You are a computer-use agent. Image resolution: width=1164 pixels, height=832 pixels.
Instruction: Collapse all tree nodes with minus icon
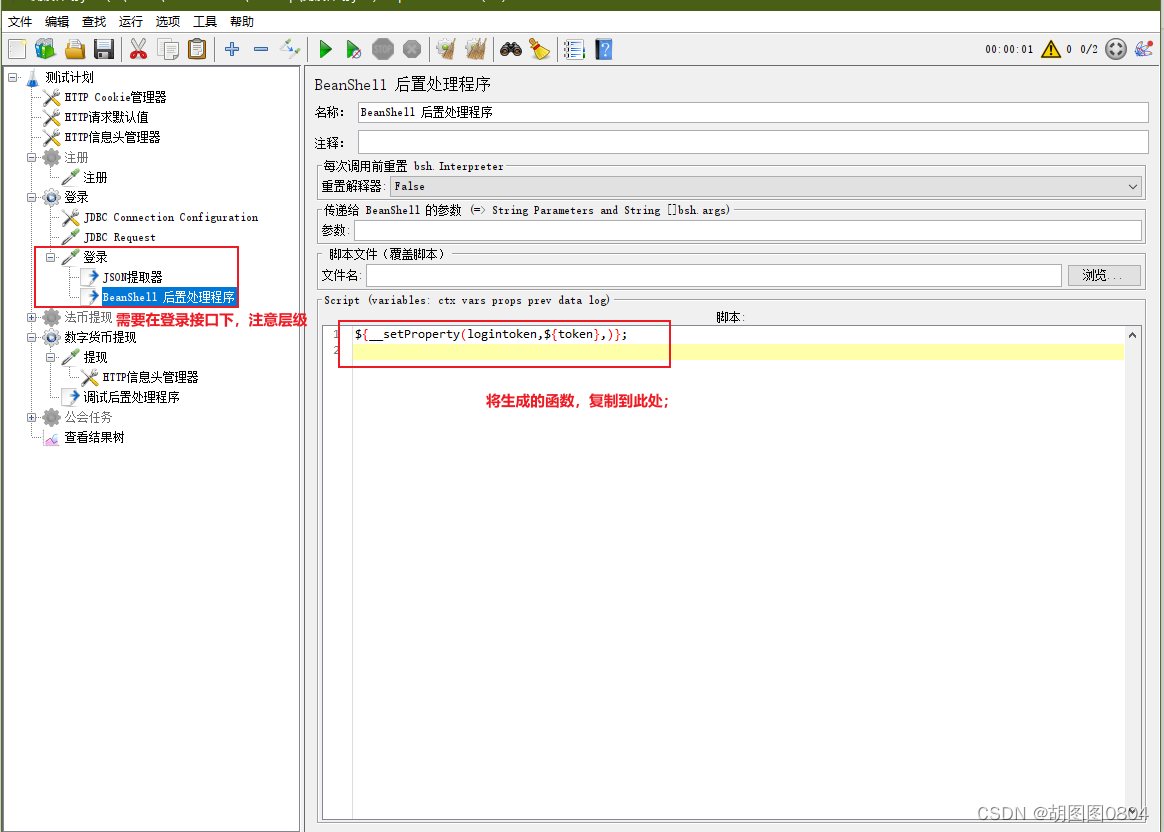click(261, 47)
